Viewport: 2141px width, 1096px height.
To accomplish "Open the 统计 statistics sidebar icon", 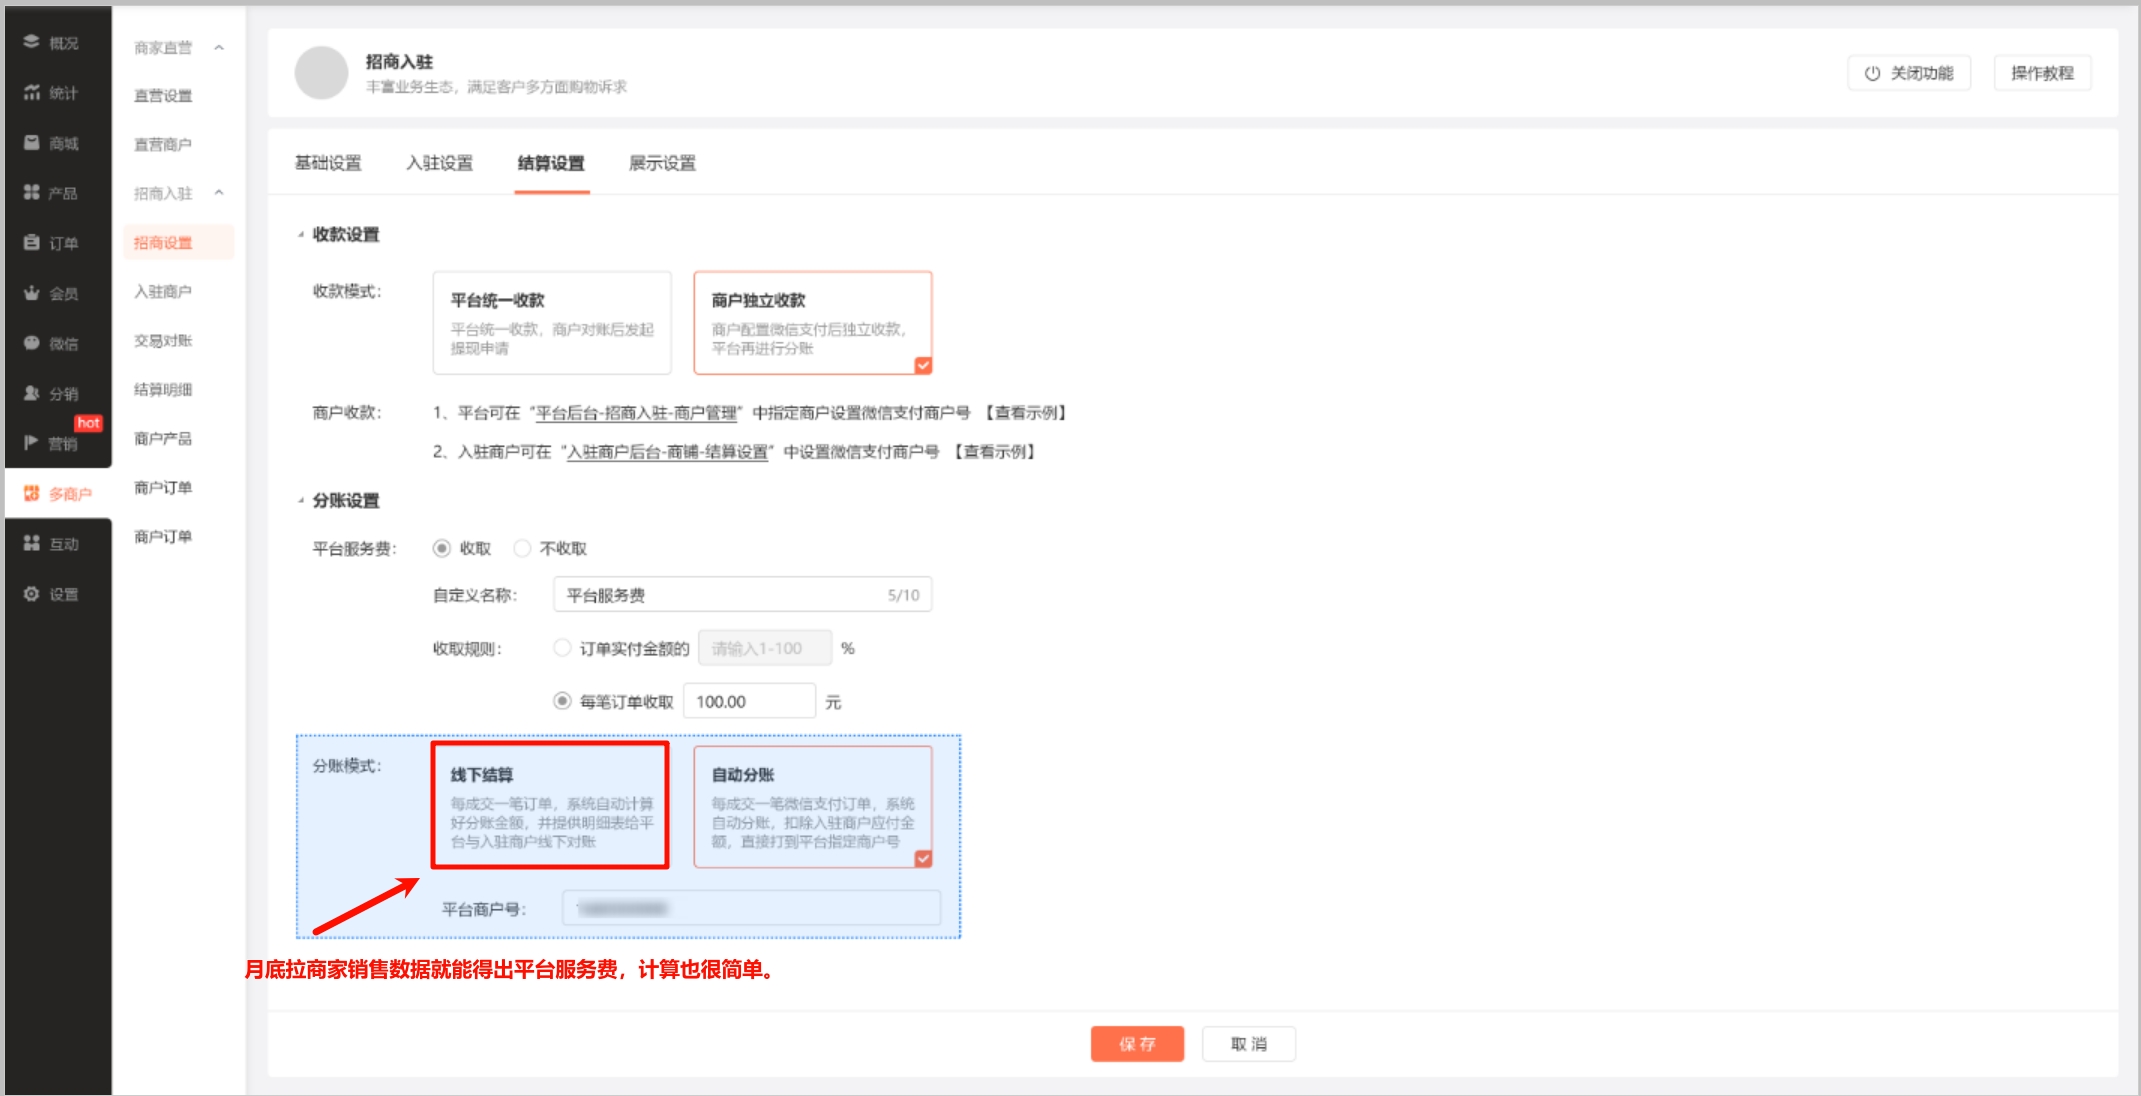I will 32,92.
